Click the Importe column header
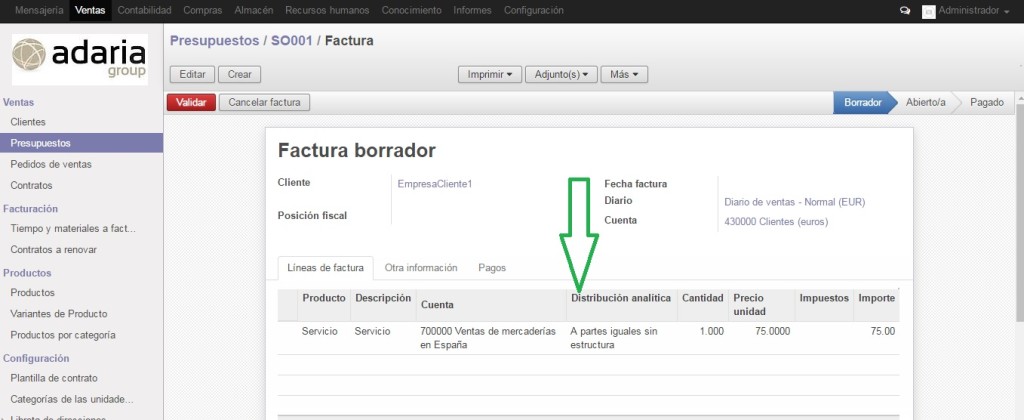1024x420 pixels. tap(876, 305)
